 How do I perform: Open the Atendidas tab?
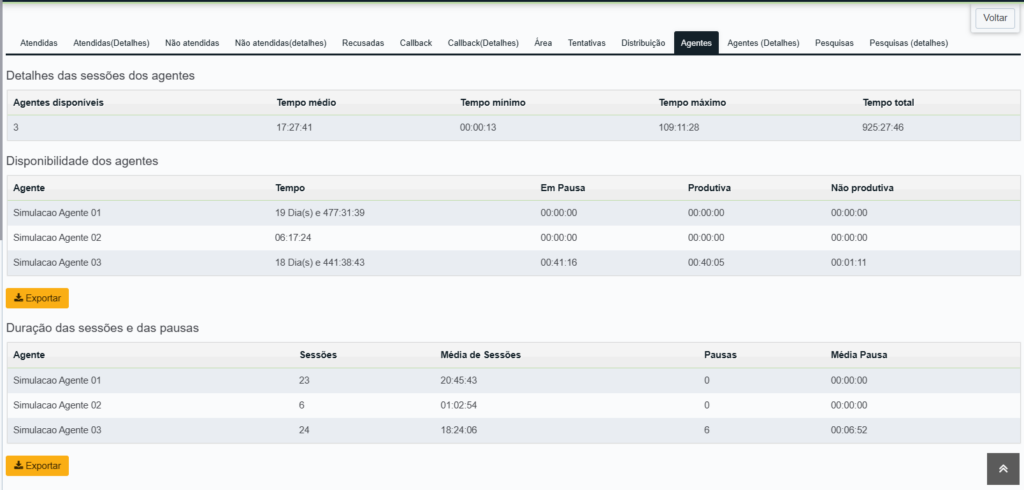(39, 43)
